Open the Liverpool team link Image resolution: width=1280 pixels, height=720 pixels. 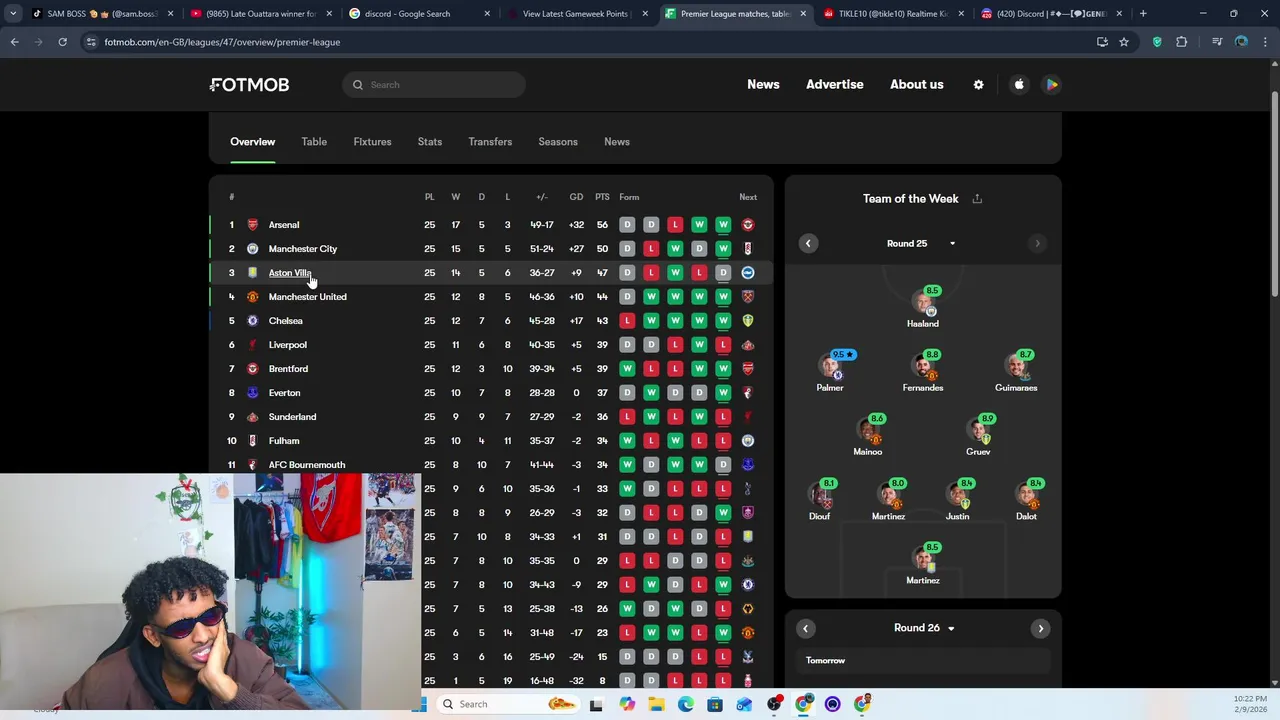tap(287, 345)
